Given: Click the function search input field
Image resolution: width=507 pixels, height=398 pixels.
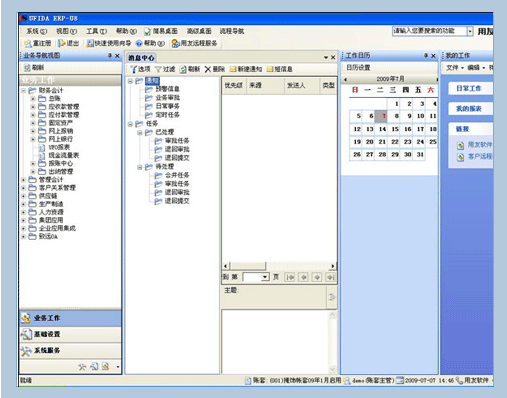Looking at the screenshot, I should coord(430,31).
